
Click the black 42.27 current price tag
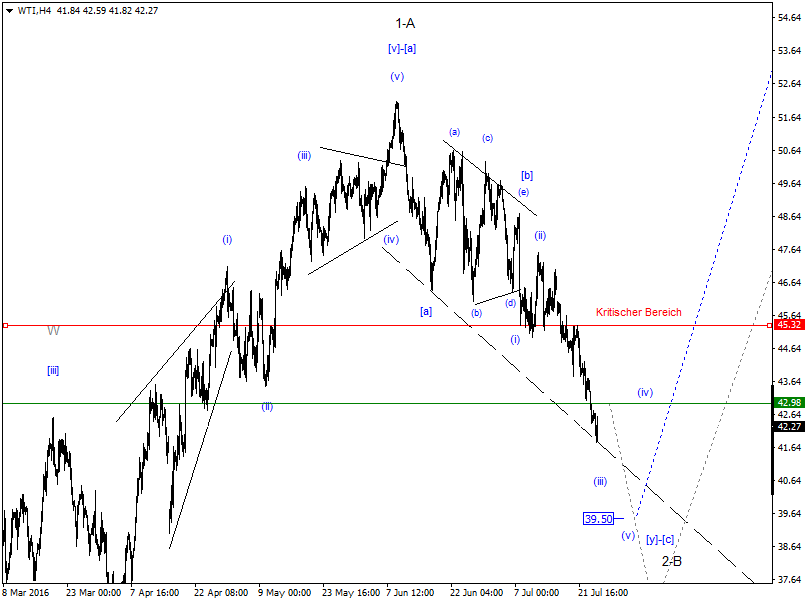[789, 426]
